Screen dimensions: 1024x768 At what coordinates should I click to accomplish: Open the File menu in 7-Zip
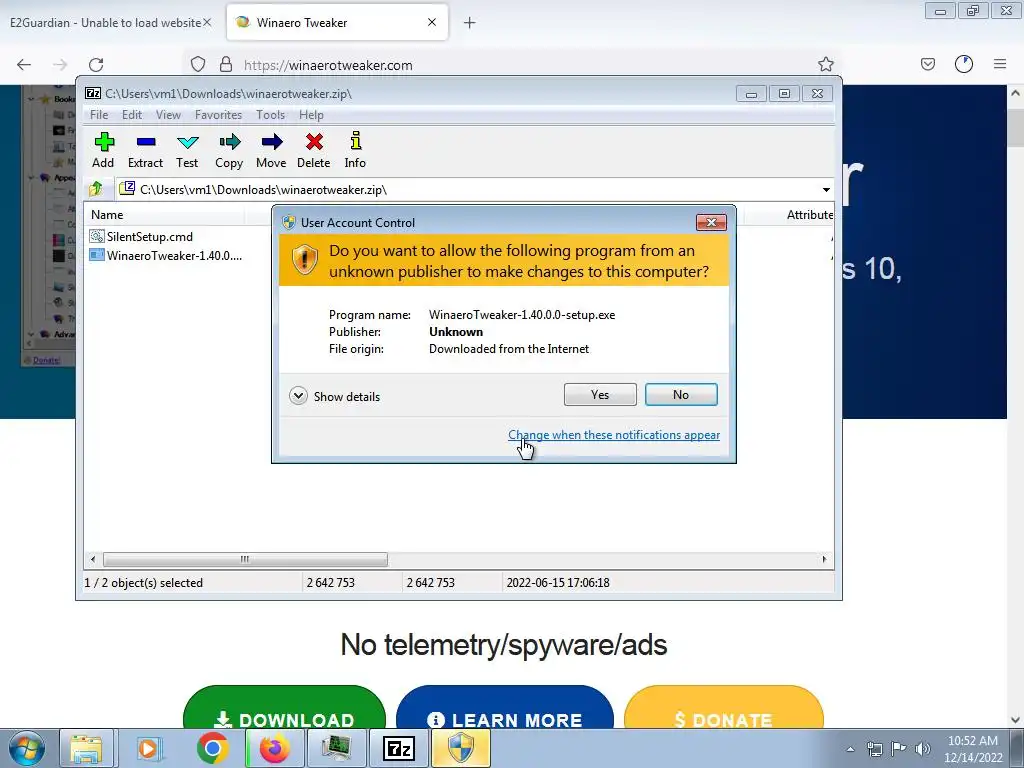99,115
